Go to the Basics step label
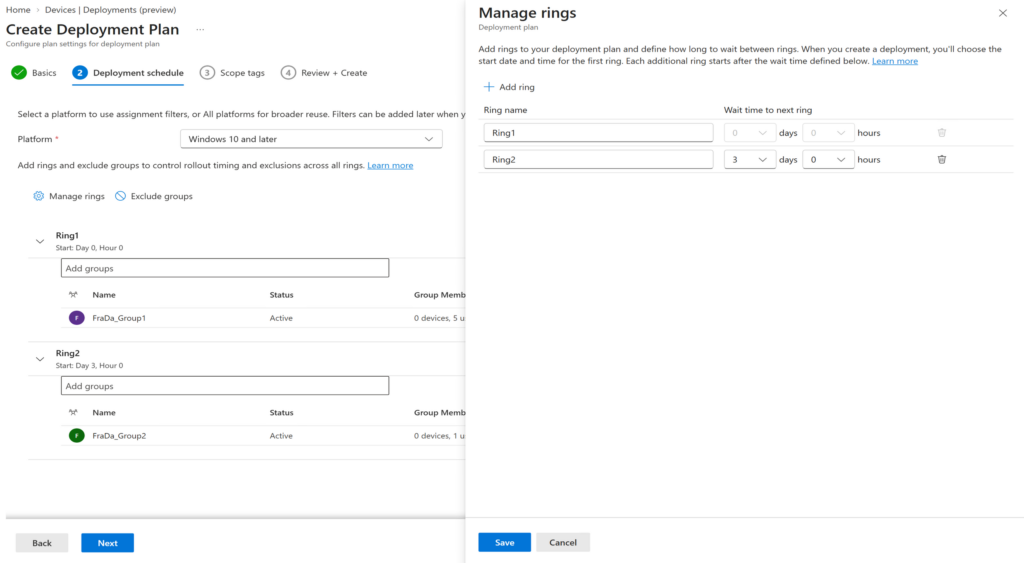 tap(44, 72)
